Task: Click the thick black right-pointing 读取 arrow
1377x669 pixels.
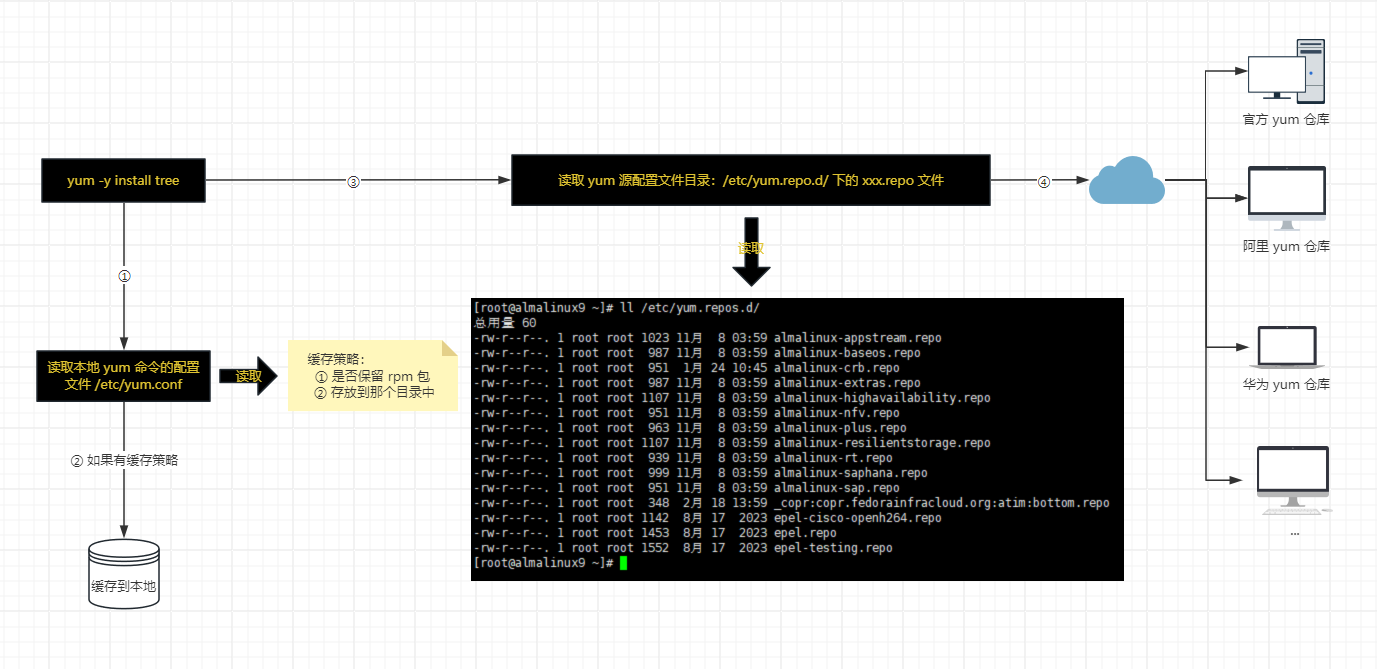Action: tap(248, 376)
